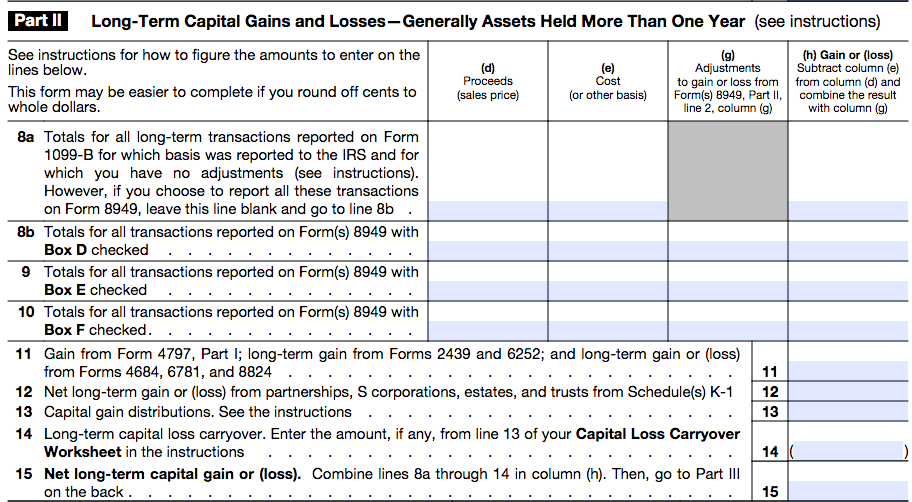Viewport: 912px width, 502px height.
Task: Select line 8b Cost (e) field
Action: tap(607, 250)
